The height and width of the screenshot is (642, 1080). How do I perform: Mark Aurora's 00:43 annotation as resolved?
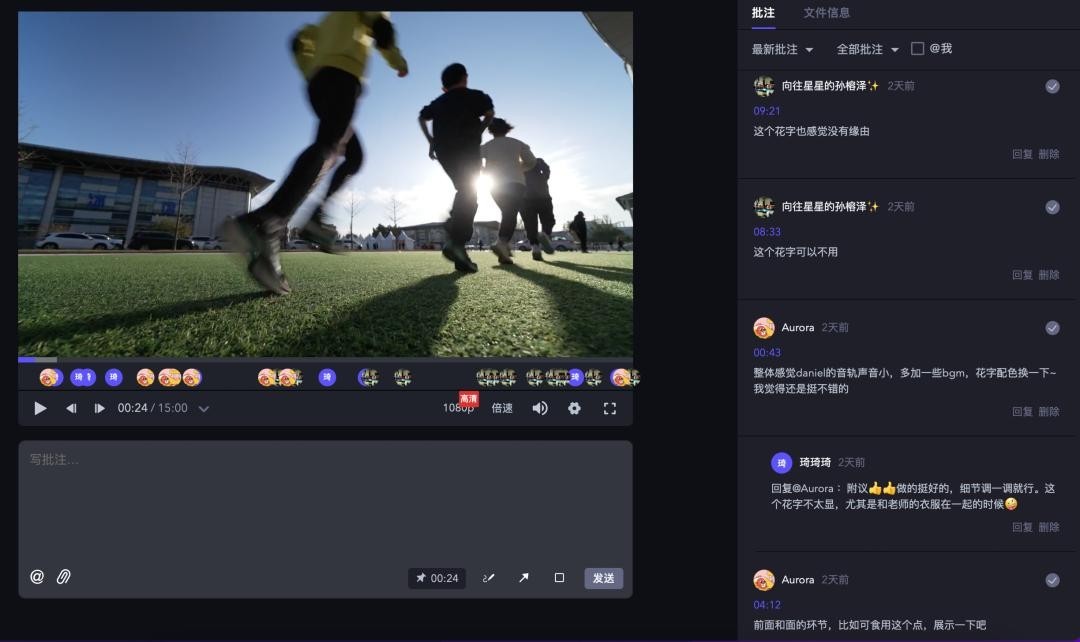(1052, 328)
